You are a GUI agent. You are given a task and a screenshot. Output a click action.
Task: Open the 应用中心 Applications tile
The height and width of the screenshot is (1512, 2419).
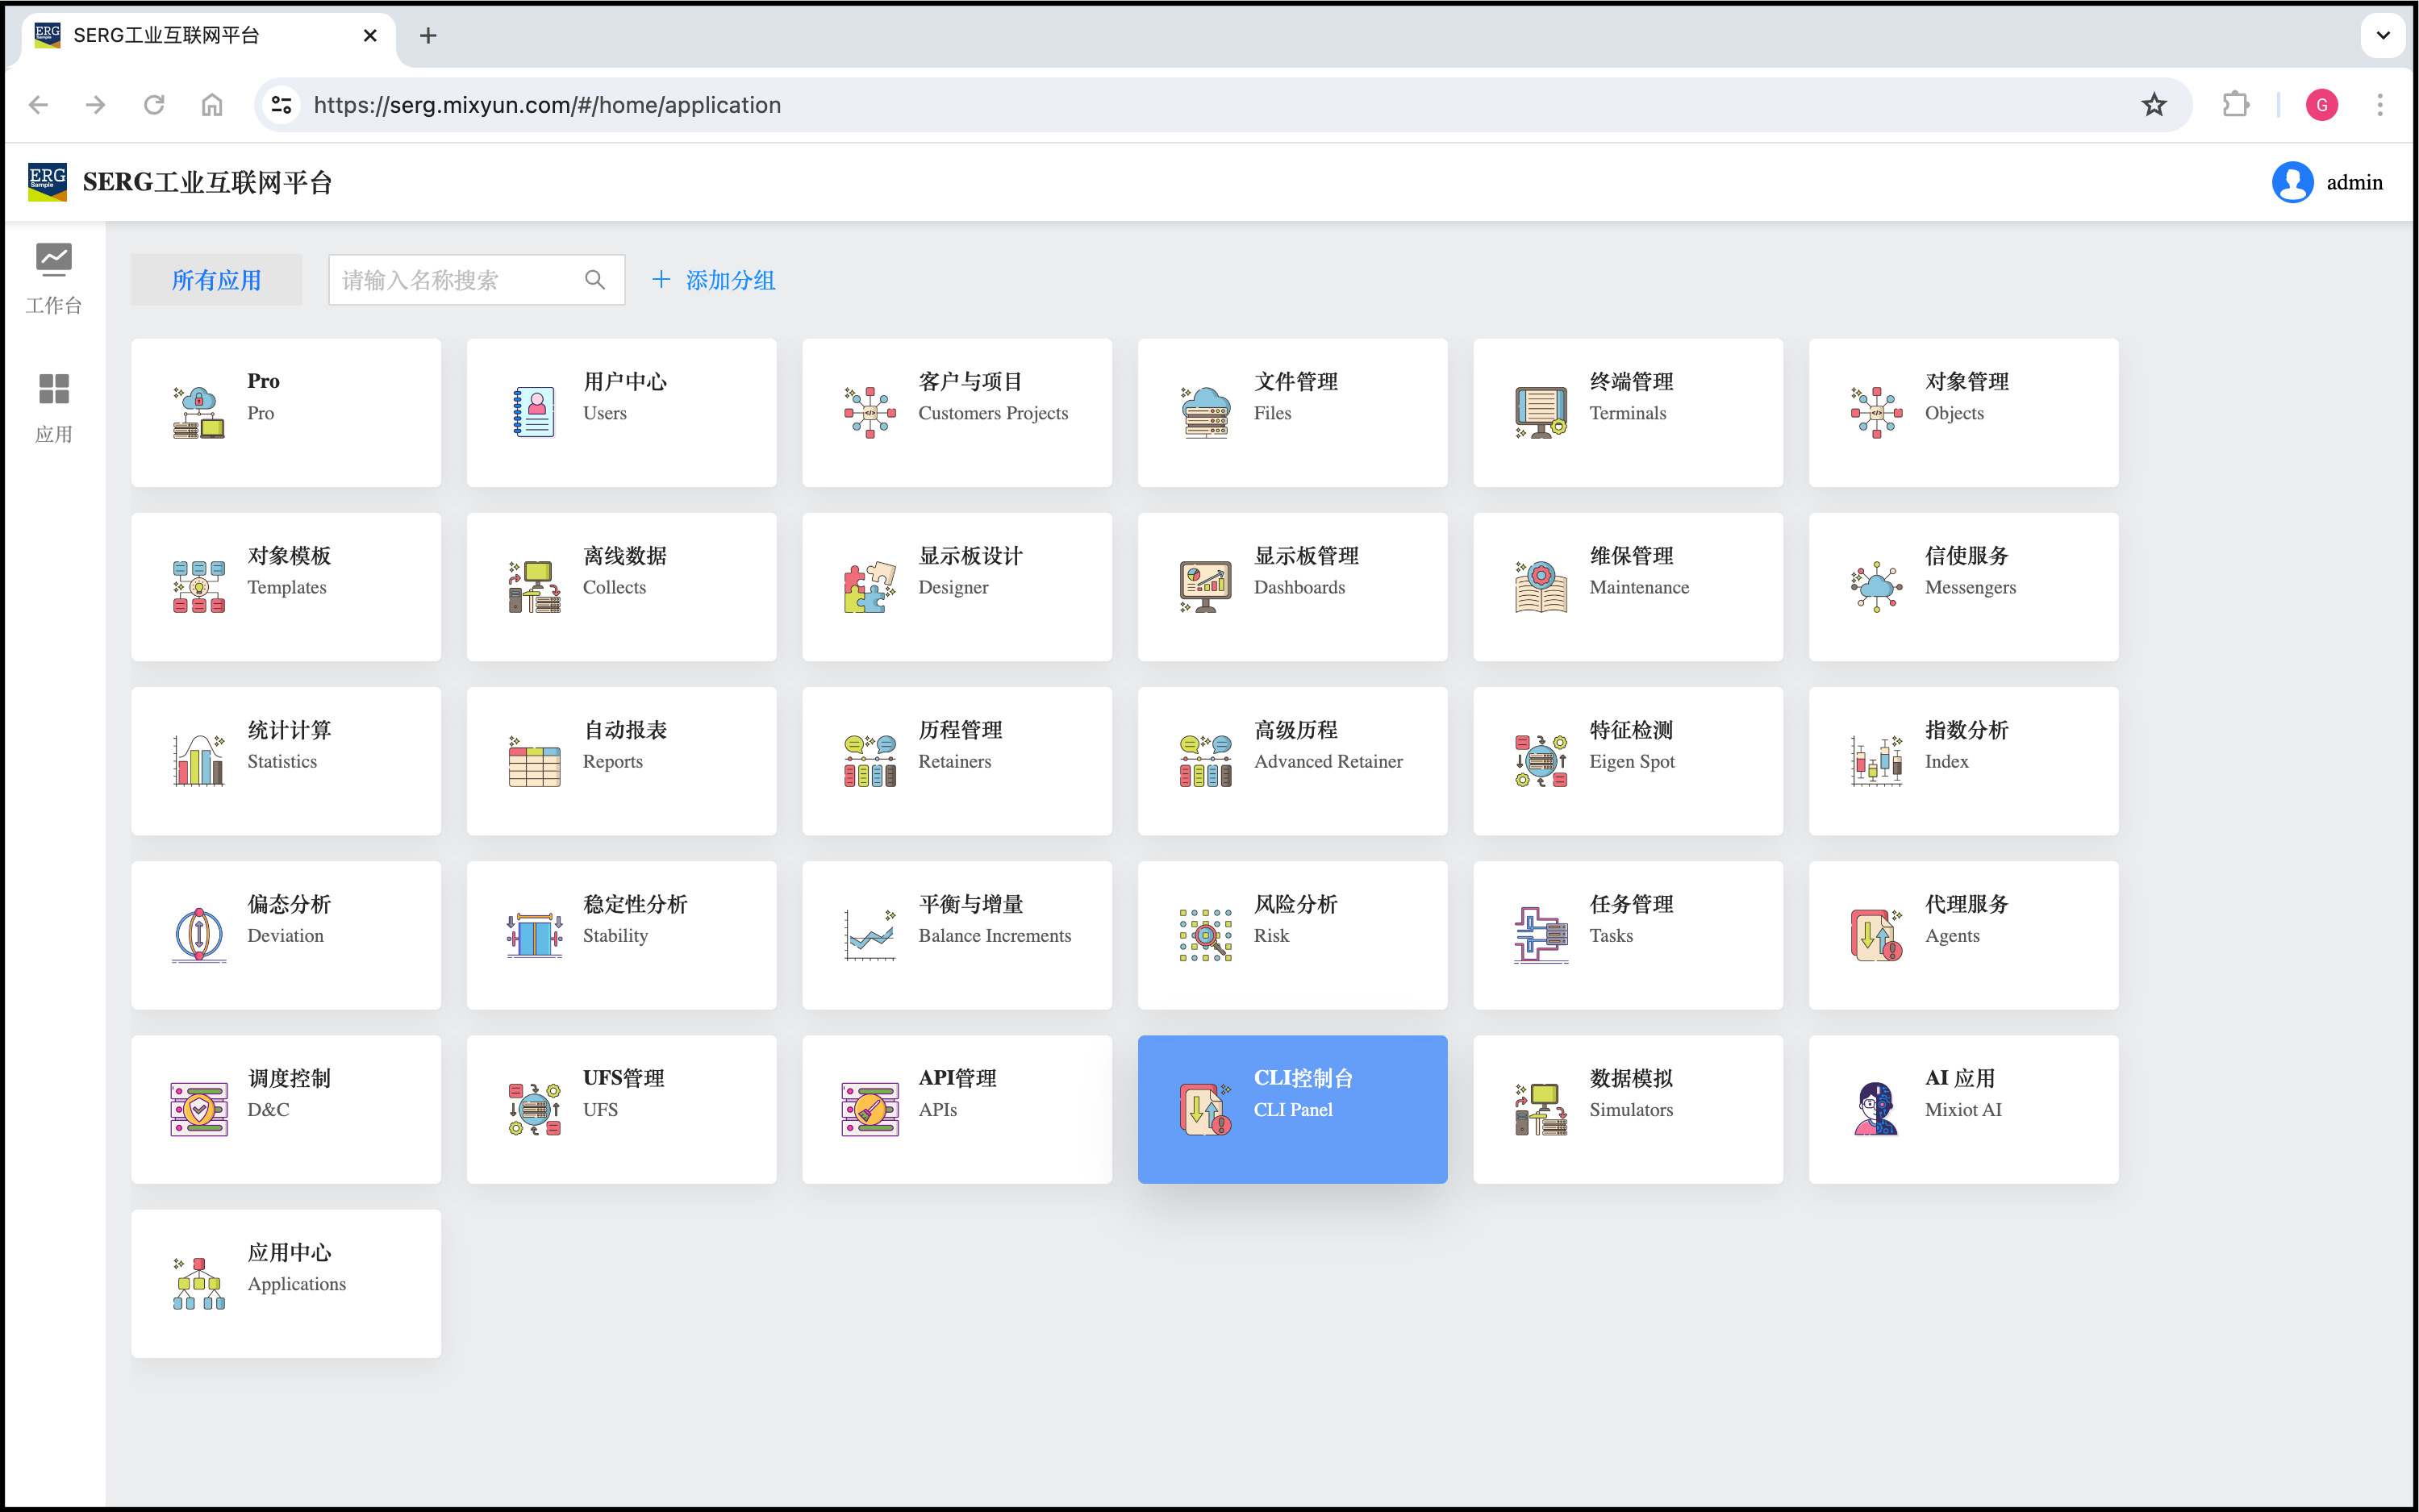(286, 1282)
